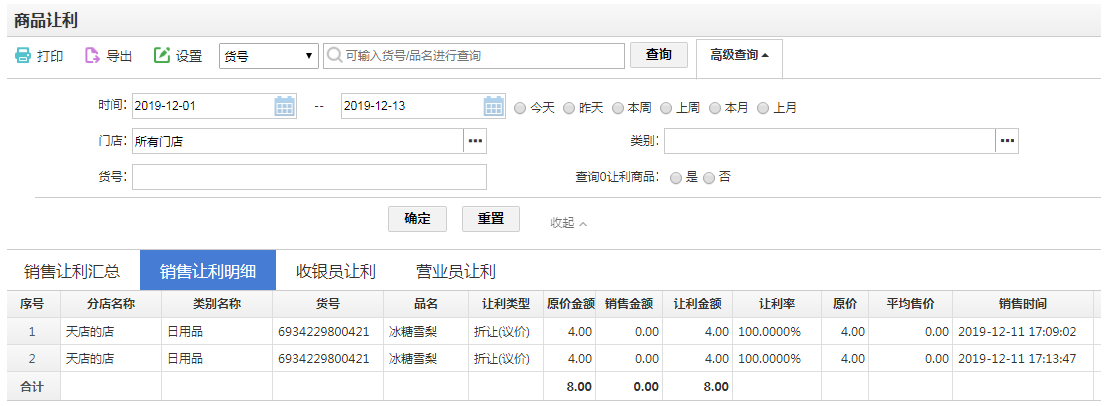Collapse the 高级查询 panel toggle
The width and height of the screenshot is (1113, 406).
(x=740, y=55)
